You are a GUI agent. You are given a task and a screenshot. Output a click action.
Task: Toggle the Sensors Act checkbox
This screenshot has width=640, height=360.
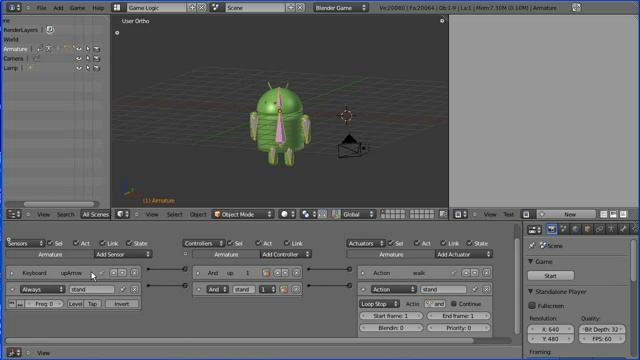tap(76, 243)
